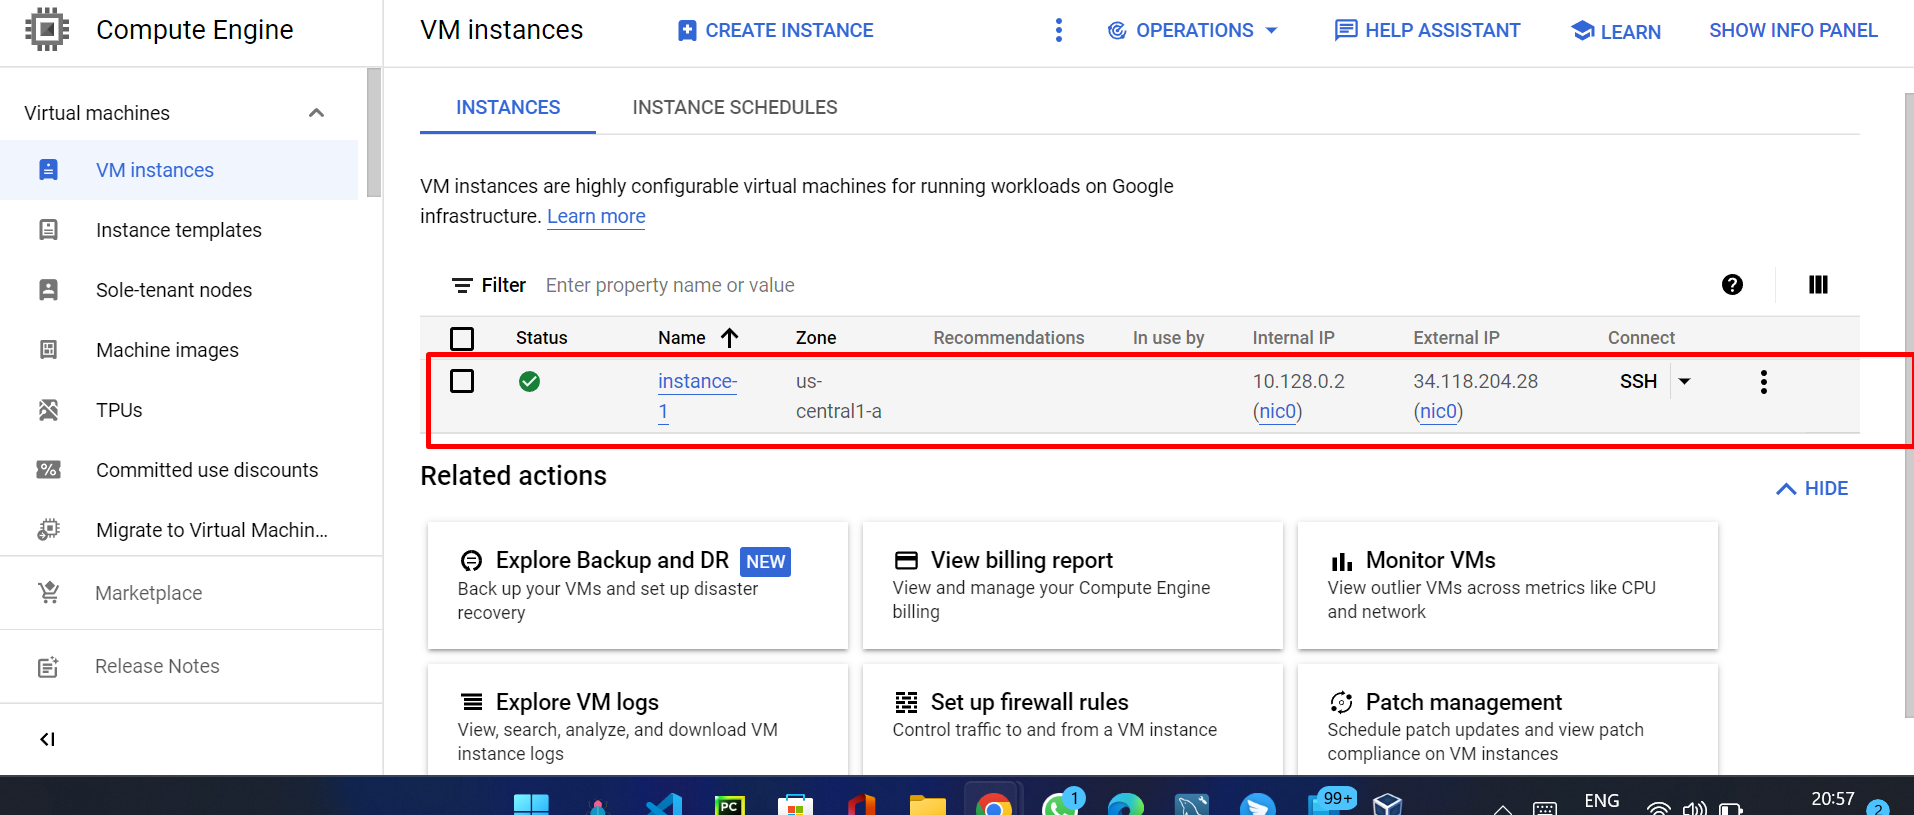
Task: Click the Release Notes icon
Action: [x=48, y=666]
